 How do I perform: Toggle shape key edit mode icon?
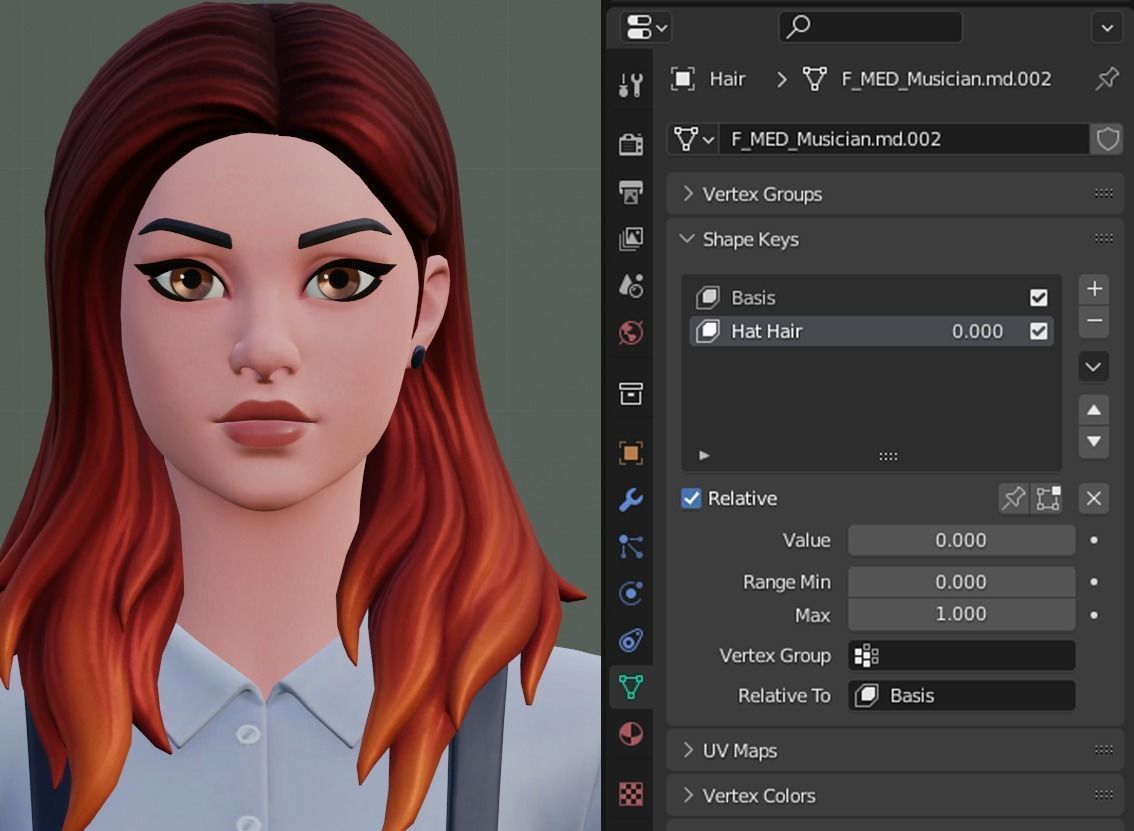click(x=1047, y=498)
